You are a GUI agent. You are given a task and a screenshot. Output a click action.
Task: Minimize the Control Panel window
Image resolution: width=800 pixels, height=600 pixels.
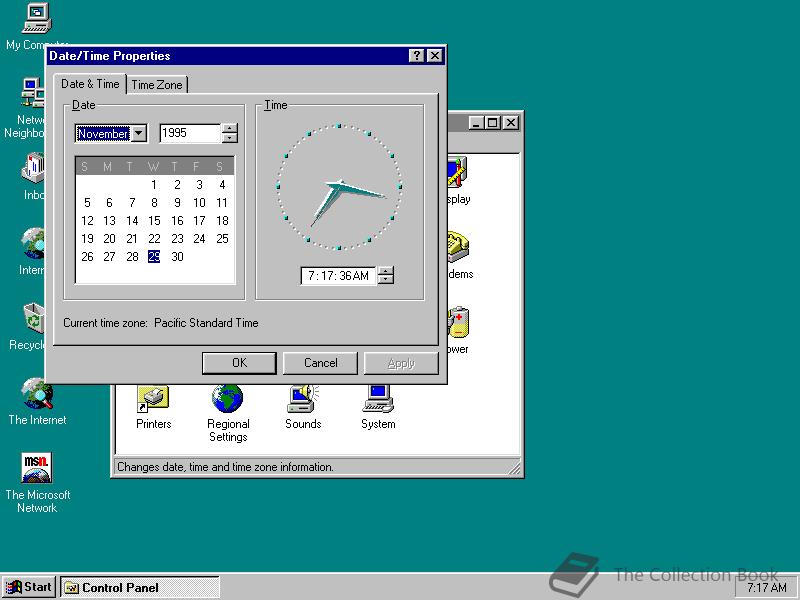(x=477, y=122)
